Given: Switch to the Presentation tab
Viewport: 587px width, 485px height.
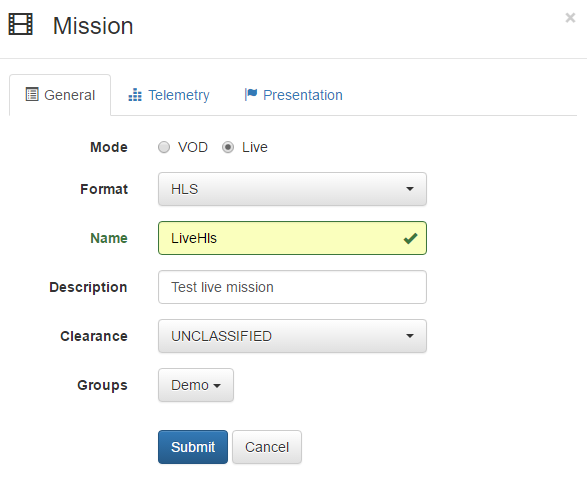Looking at the screenshot, I should [294, 95].
